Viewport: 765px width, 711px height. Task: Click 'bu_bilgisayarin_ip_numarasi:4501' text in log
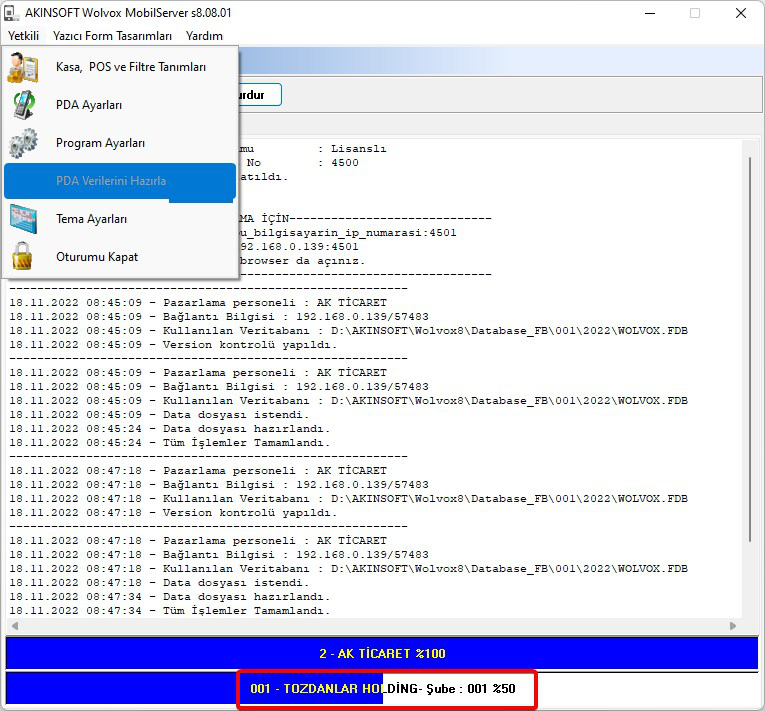(348, 233)
